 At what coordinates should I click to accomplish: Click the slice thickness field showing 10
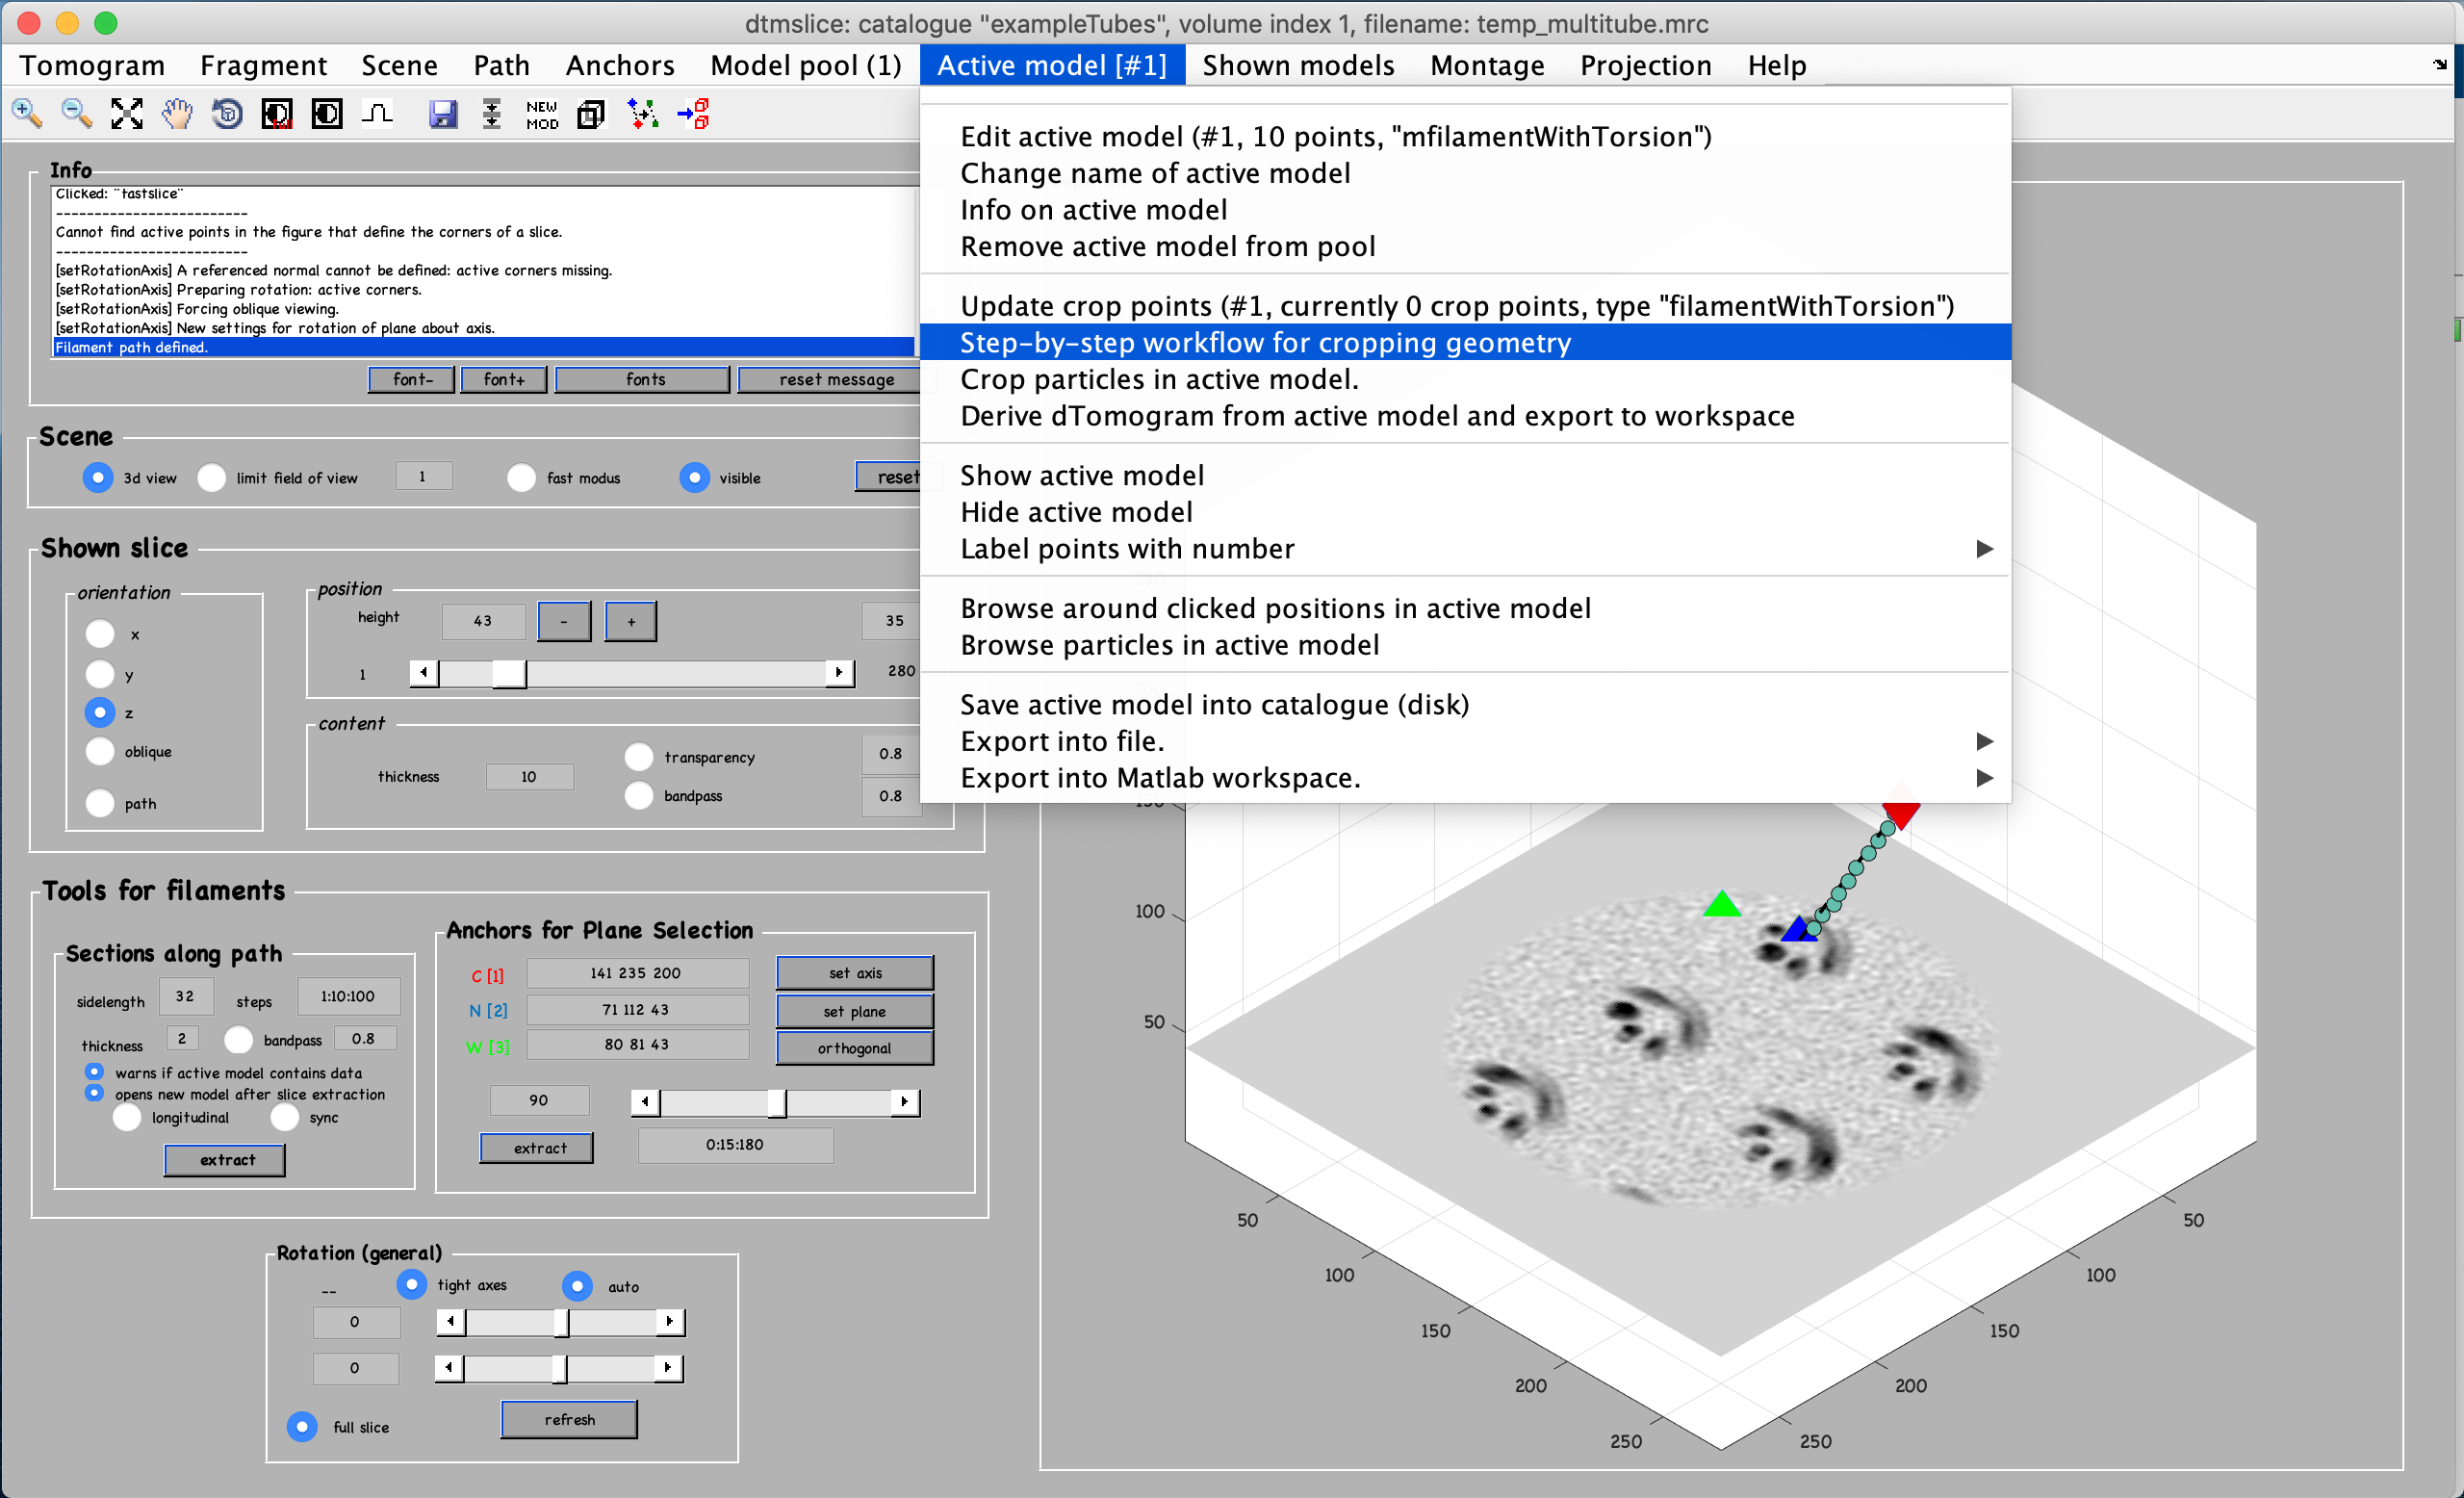coord(529,777)
